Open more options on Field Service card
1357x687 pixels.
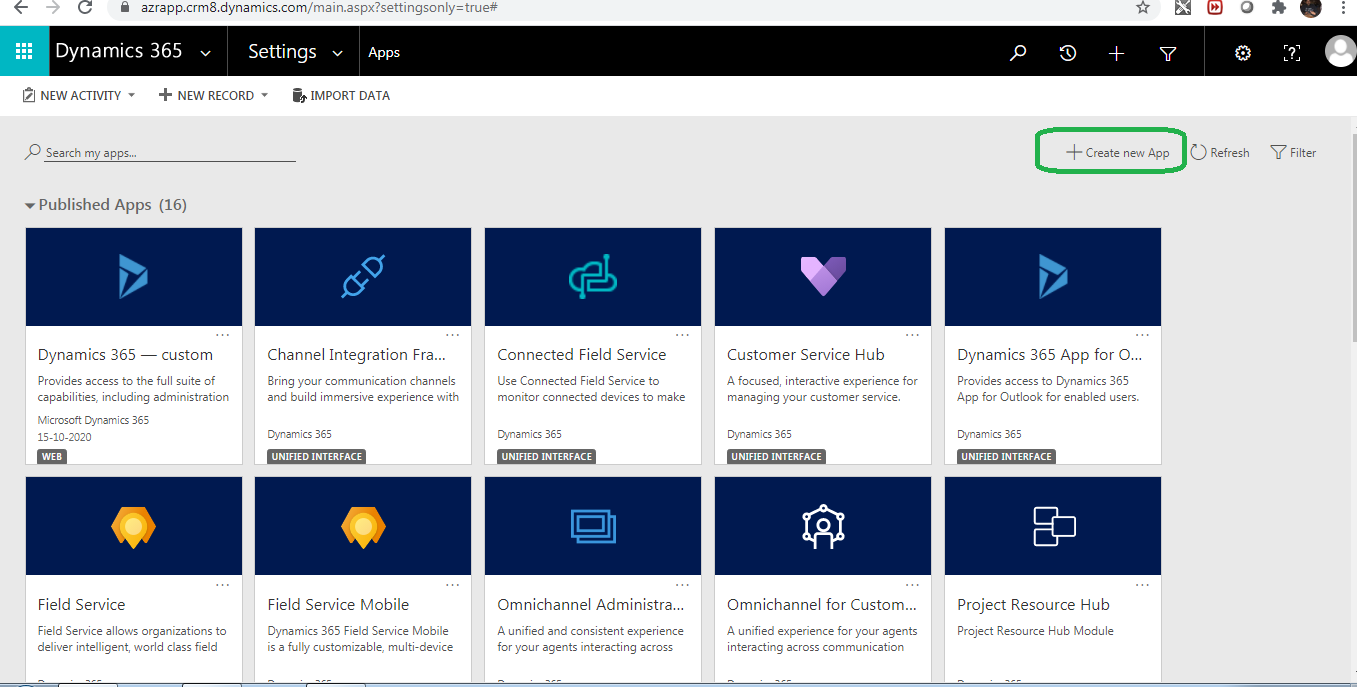pyautogui.click(x=223, y=584)
